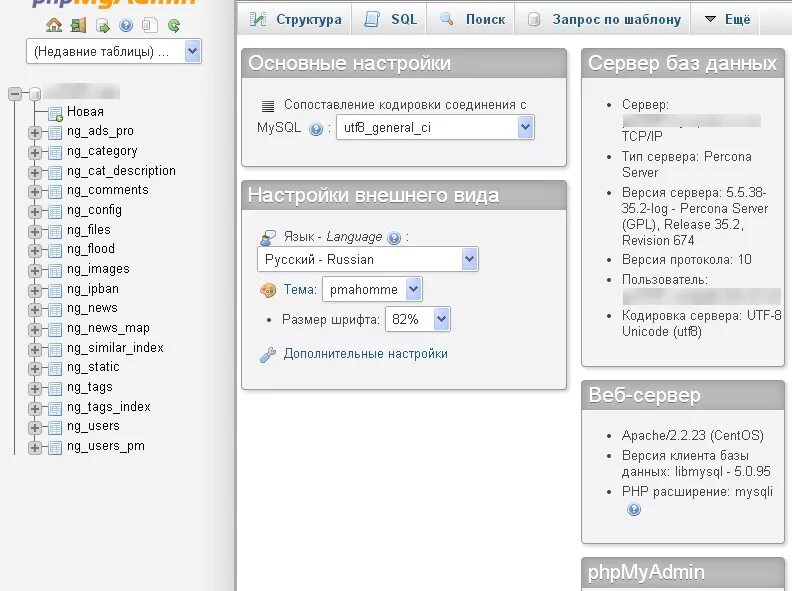
Task: Click the table icon of ng_users
Action: (55, 428)
